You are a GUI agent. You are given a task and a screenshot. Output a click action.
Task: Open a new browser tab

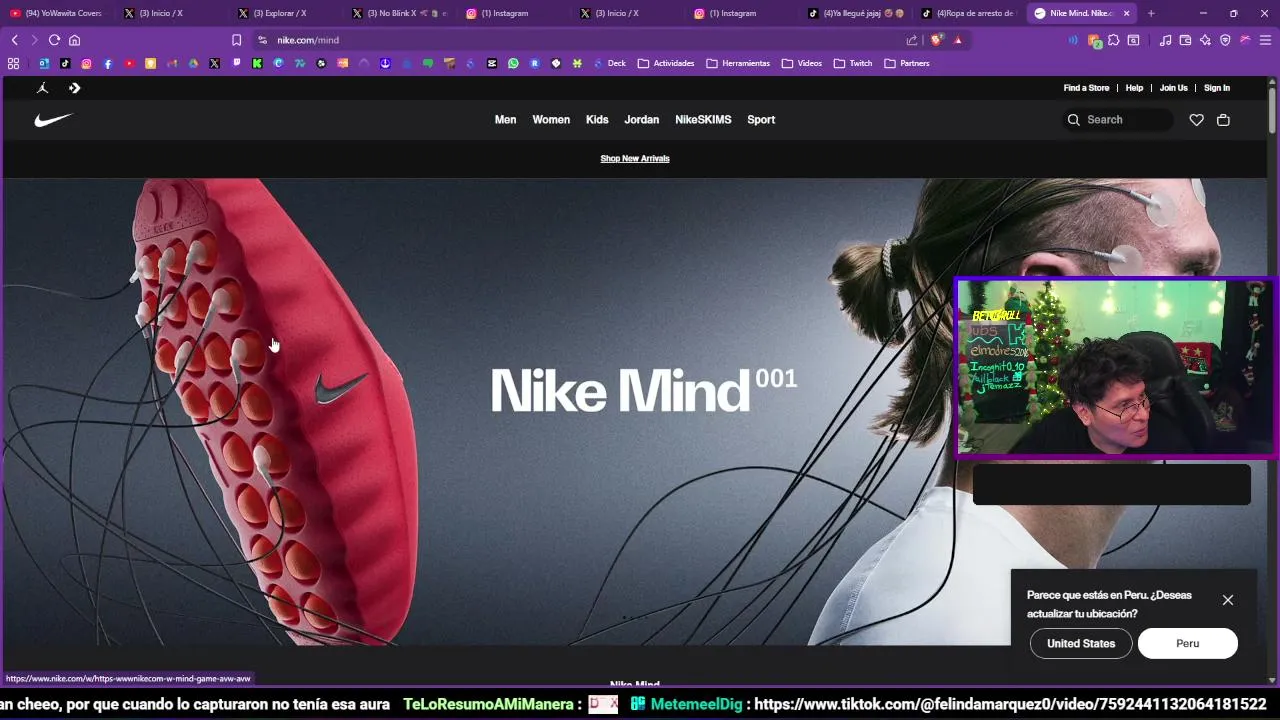1151,13
